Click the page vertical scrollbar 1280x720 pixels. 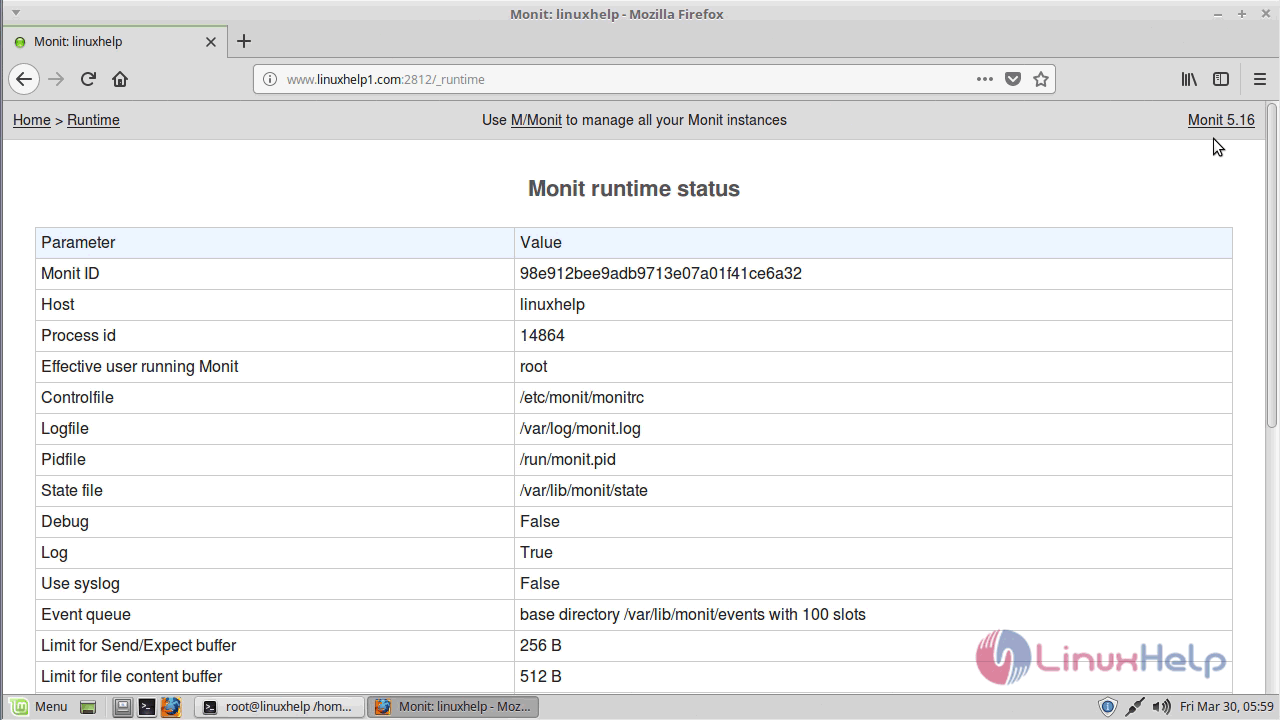[x=1272, y=266]
